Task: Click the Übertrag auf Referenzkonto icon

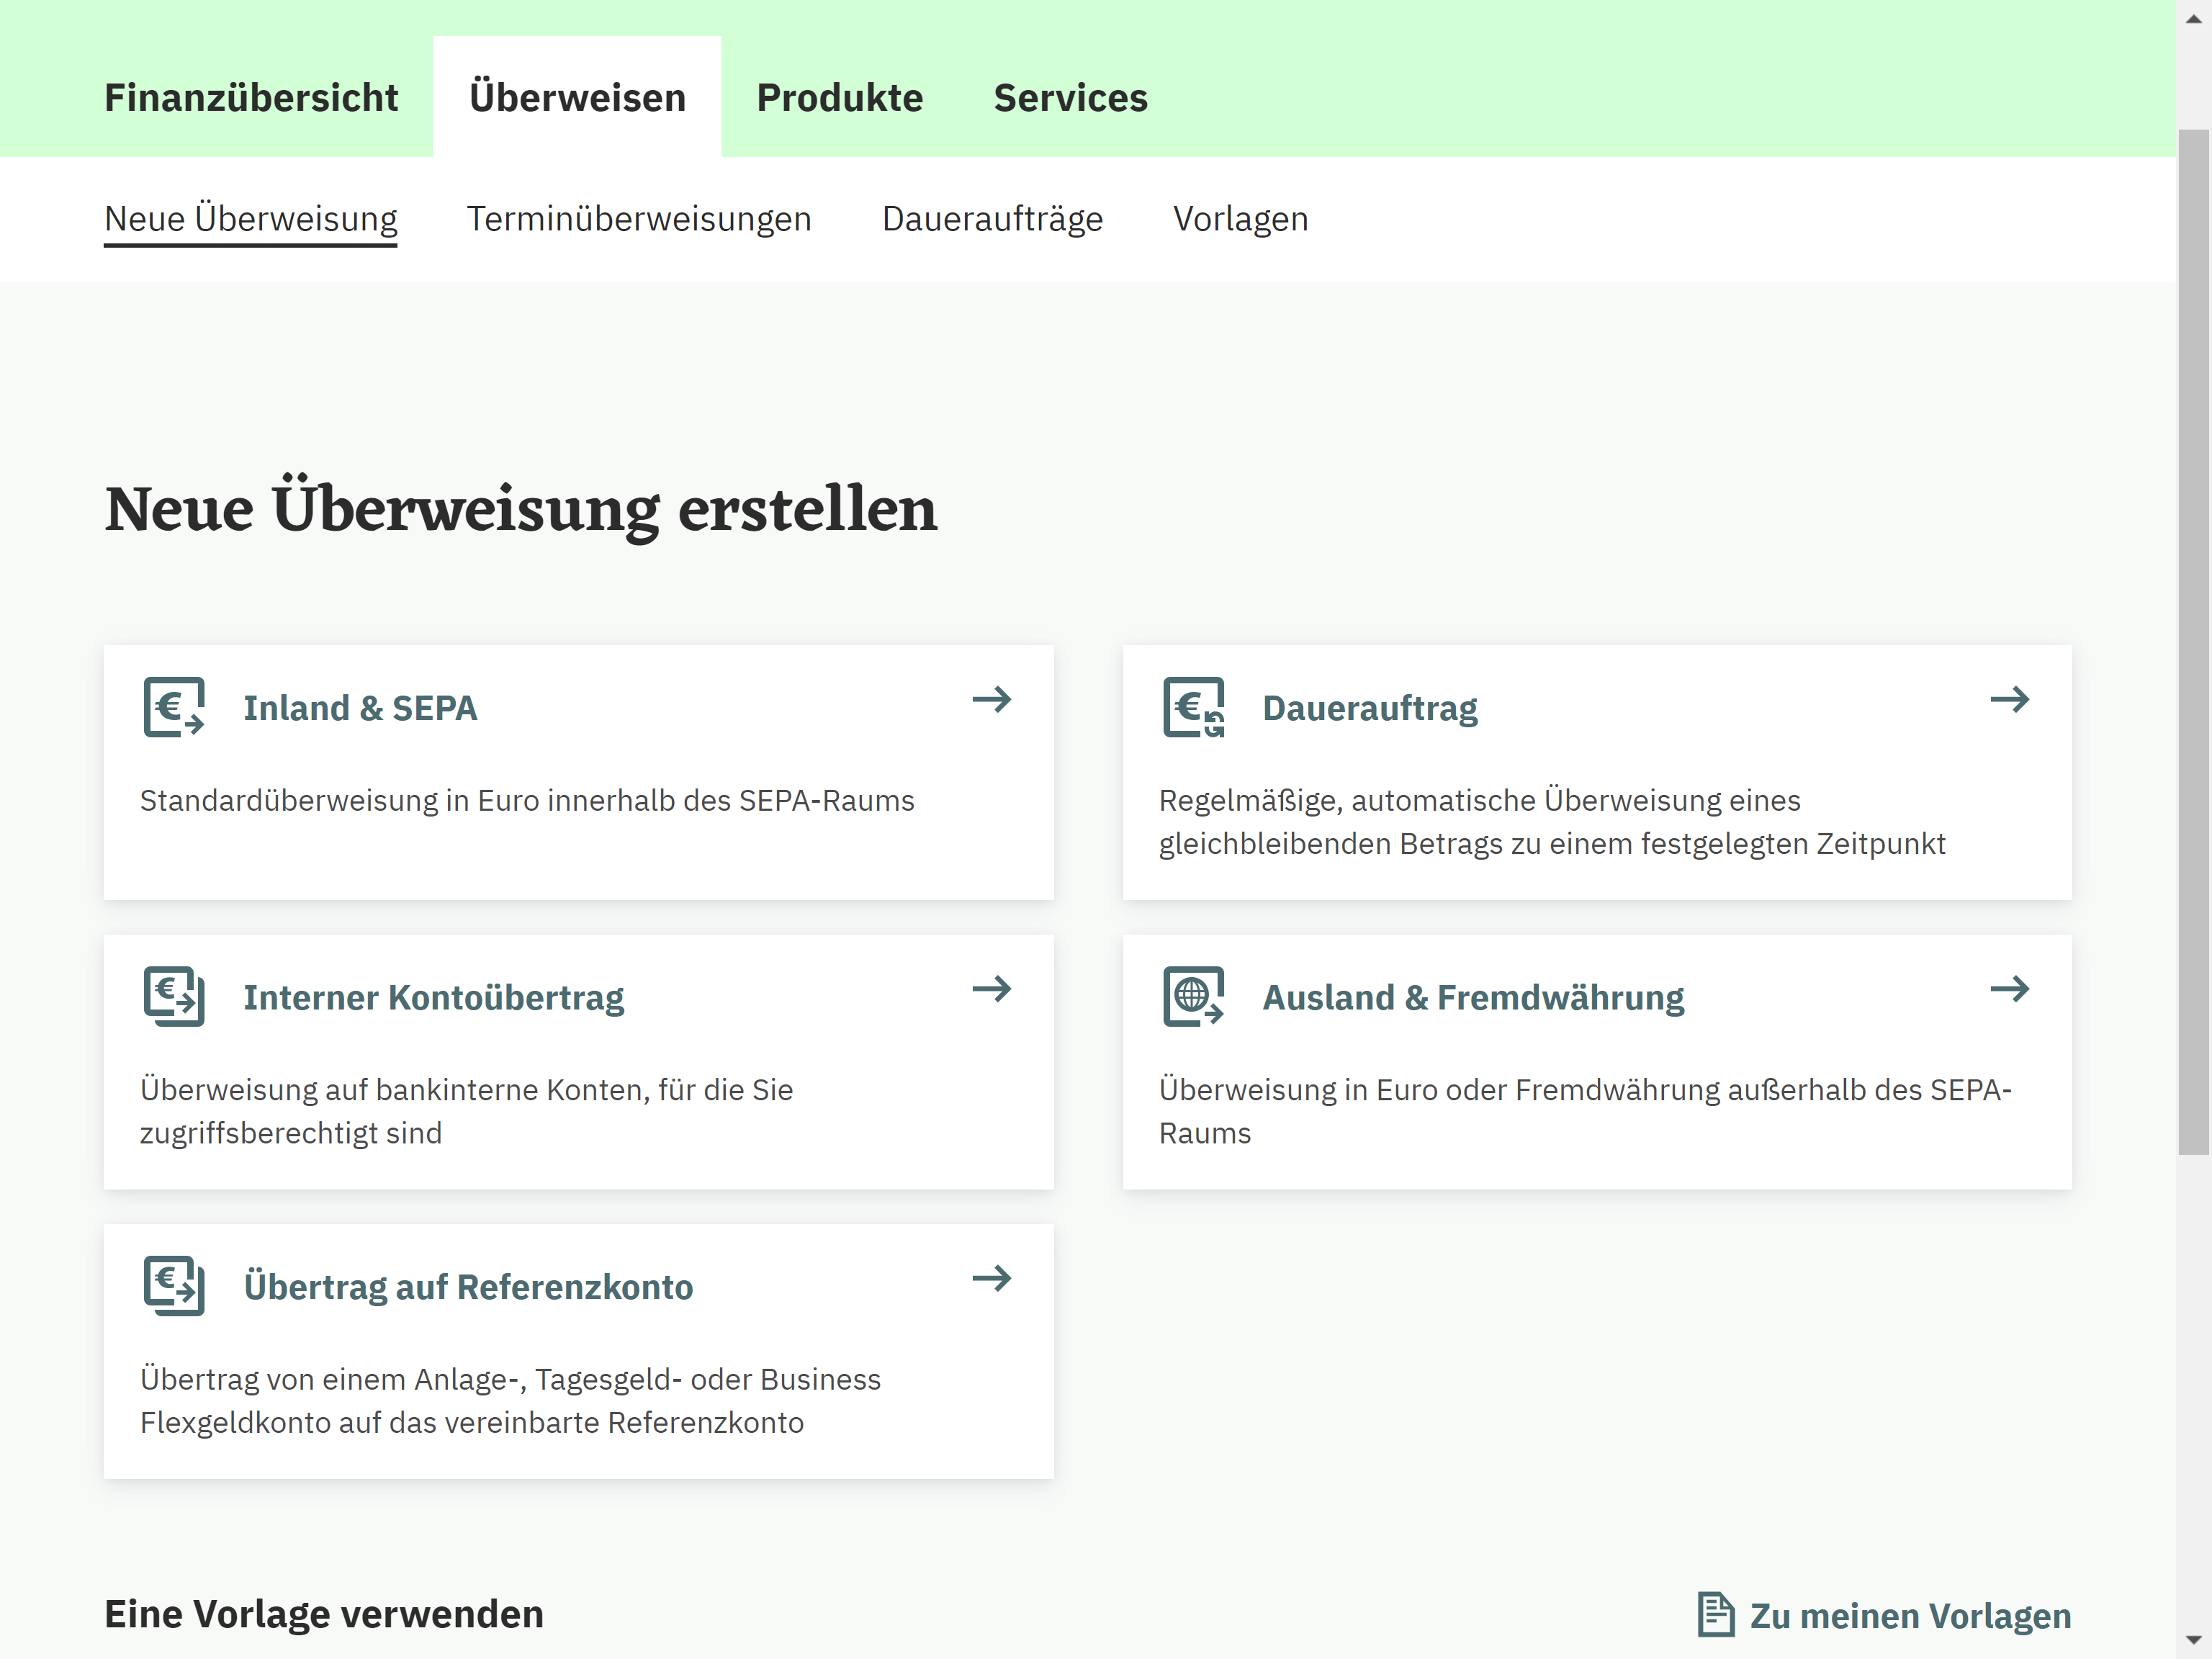Action: coord(174,1286)
